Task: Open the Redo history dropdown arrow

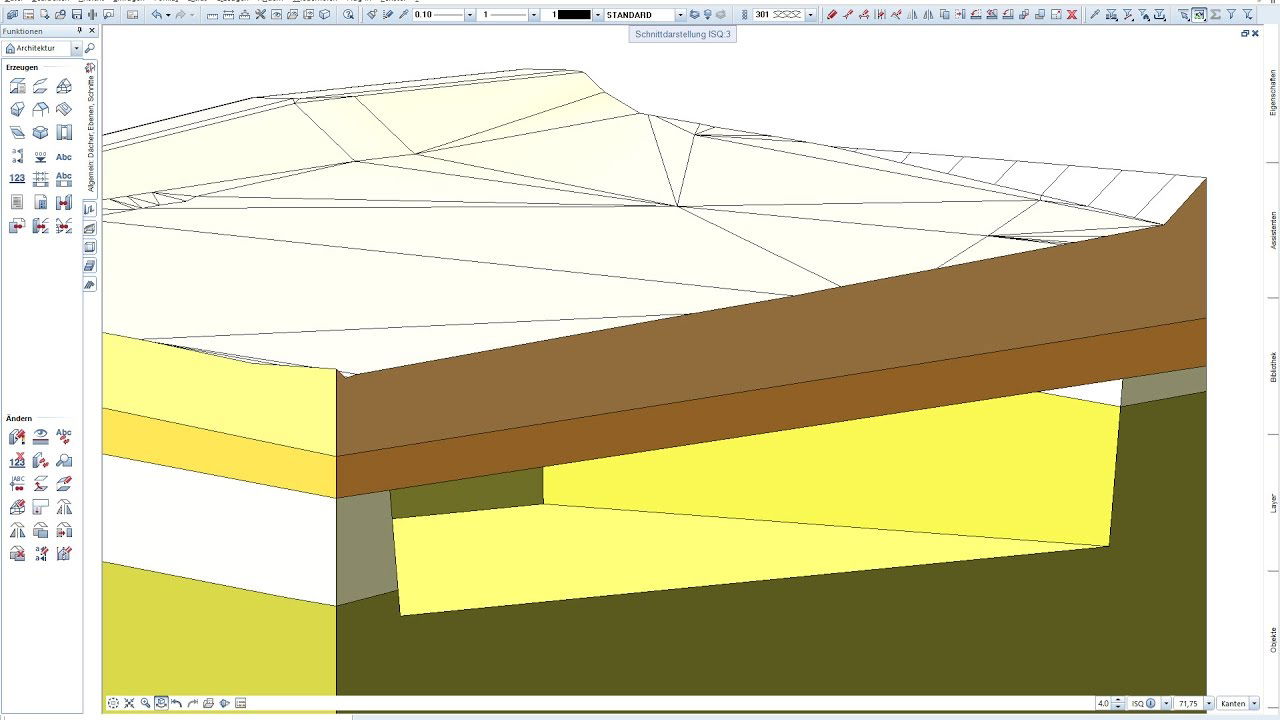Action: (x=192, y=15)
